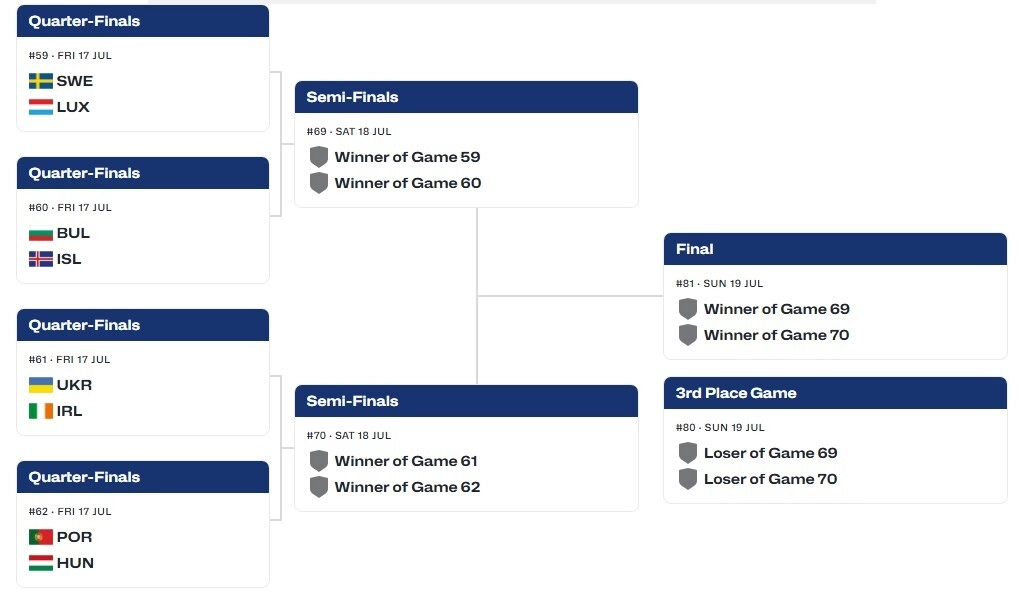
Task: Click the Hungary flag icon
Action: (41, 563)
